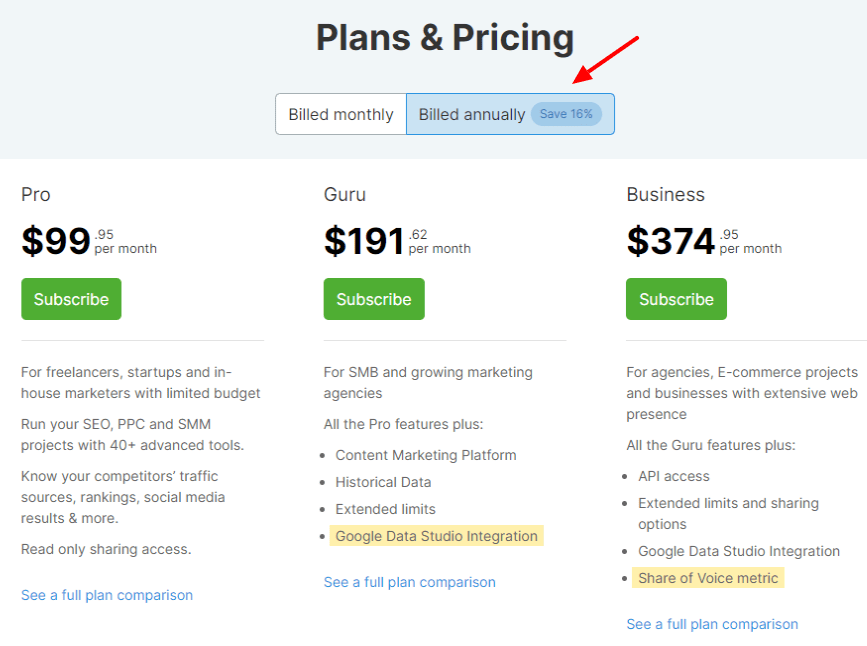The height and width of the screenshot is (646, 867).
Task: Click the Business plan heading
Action: (666, 194)
